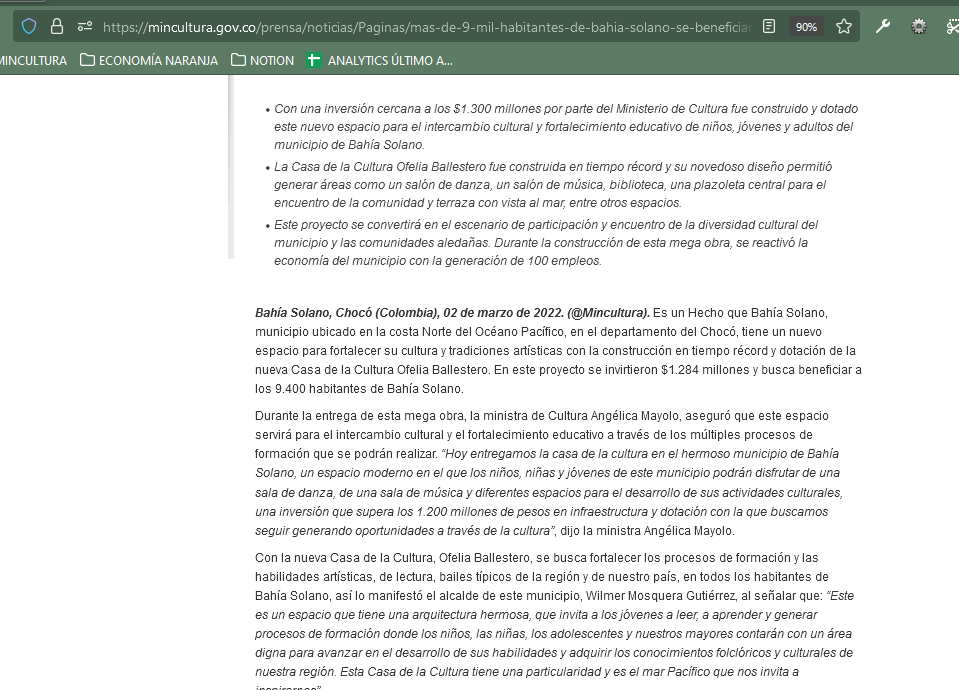Viewport: 959px width, 690px height.
Task: Open the ECONOMÍA NARANJA bookmarks folder
Action: coord(149,61)
